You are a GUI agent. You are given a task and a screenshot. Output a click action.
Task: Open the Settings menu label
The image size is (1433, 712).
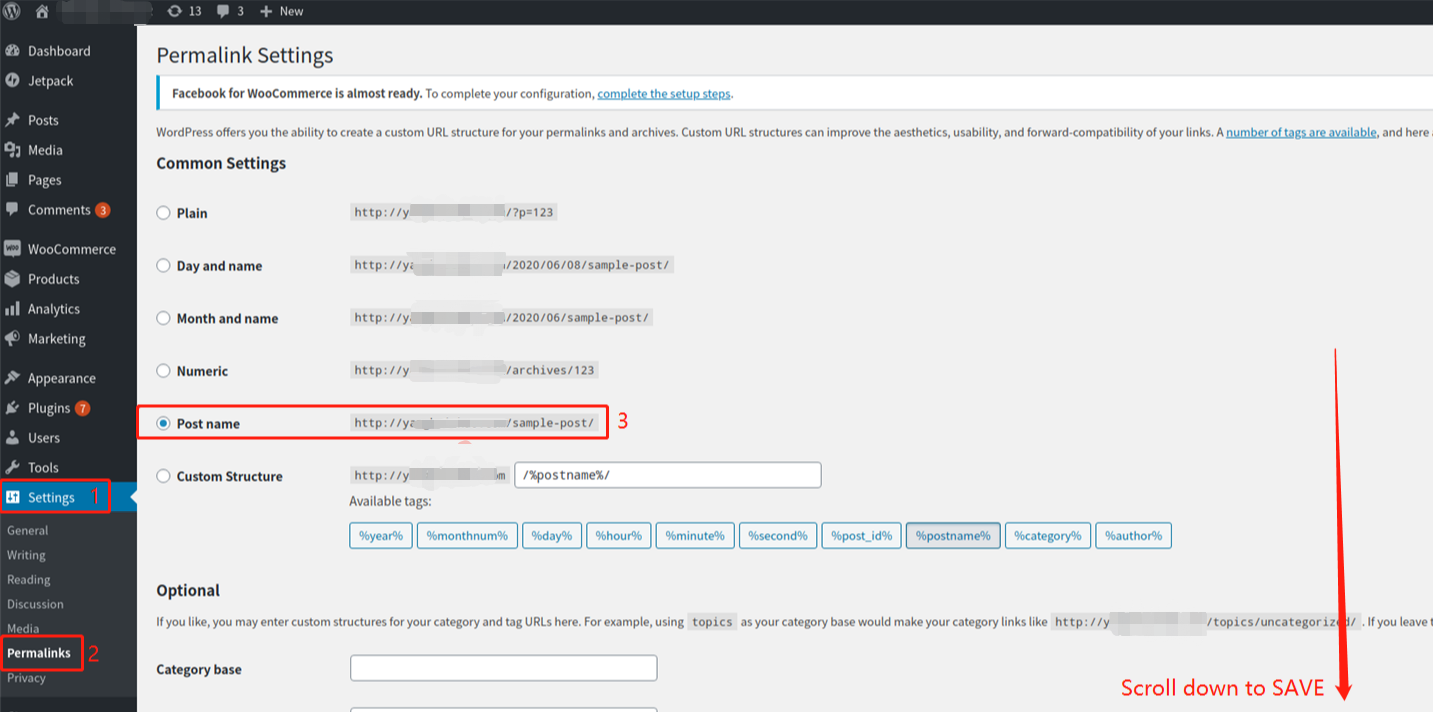51,497
